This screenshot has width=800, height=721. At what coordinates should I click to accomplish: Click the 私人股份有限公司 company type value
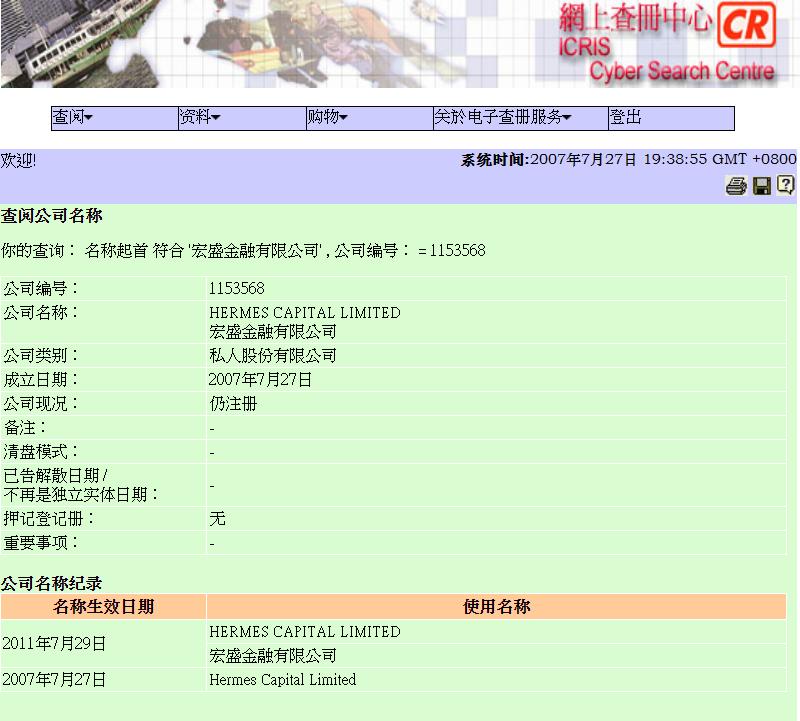(272, 356)
